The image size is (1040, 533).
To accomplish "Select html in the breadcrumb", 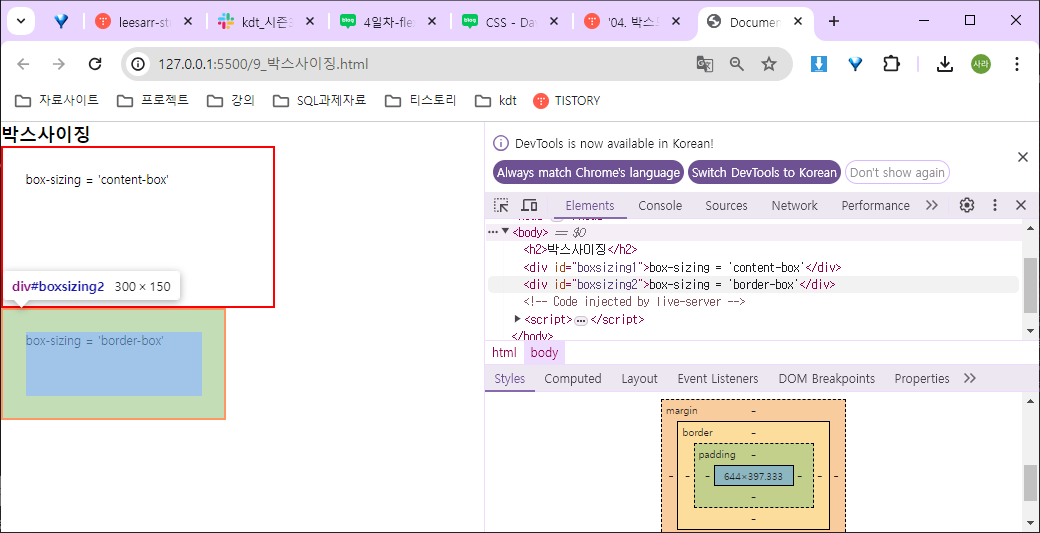I will point(504,353).
